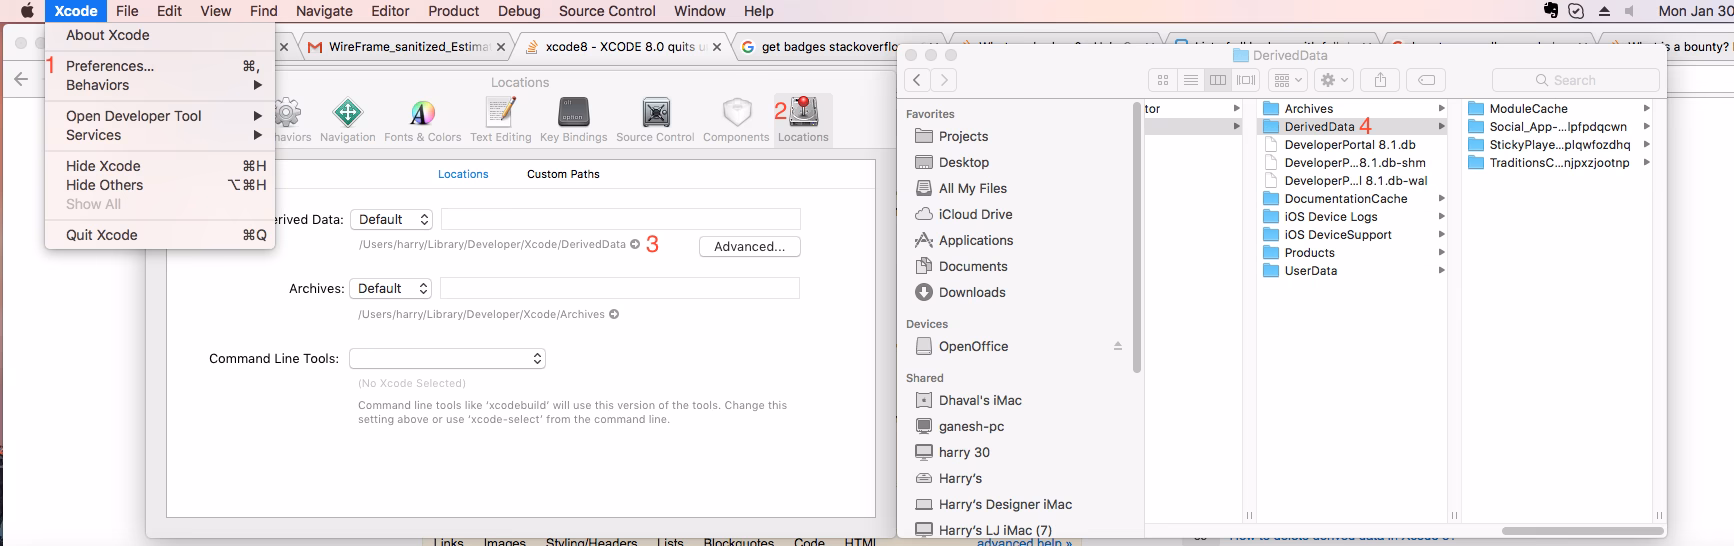Open the Source Control preferences pane
The image size is (1734, 546).
[655, 121]
